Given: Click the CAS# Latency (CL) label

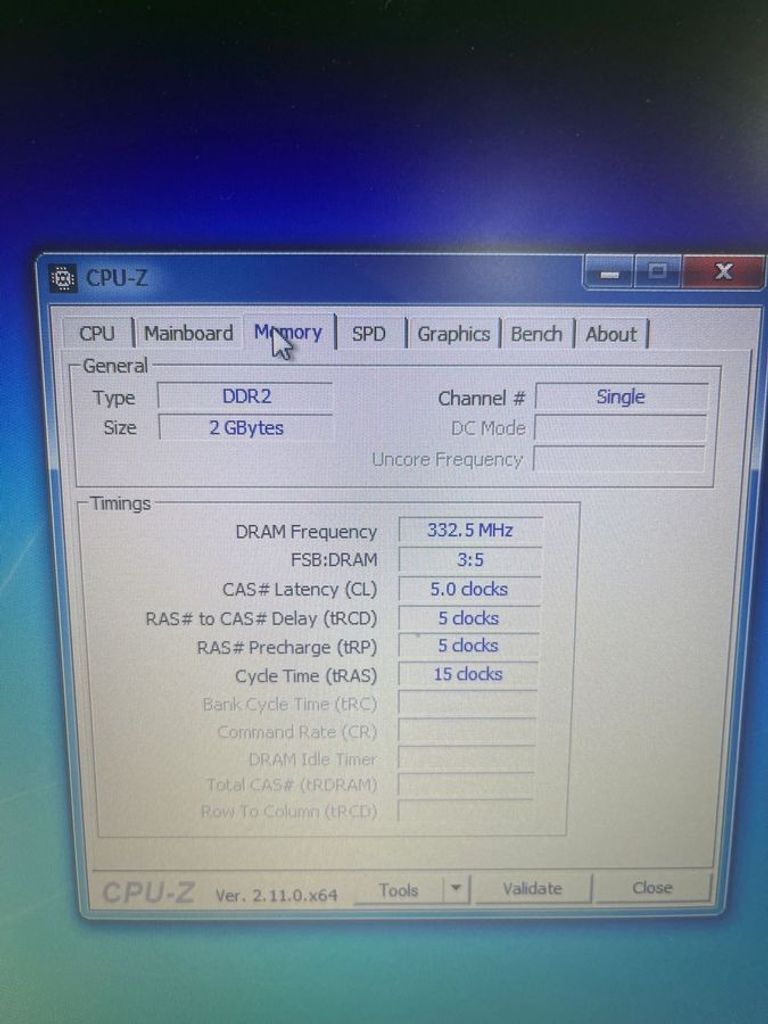Looking at the screenshot, I should pos(300,590).
